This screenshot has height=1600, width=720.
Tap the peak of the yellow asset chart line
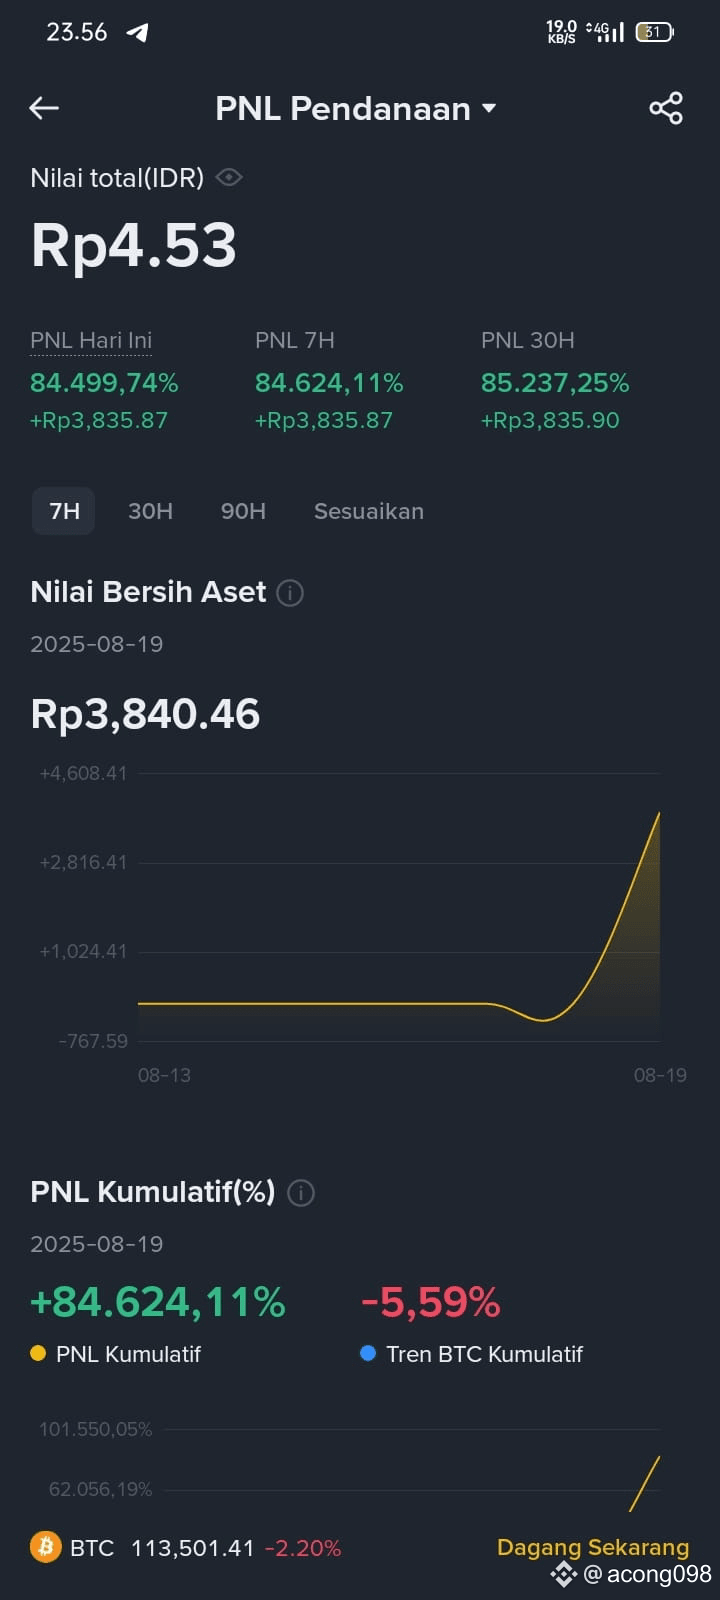(x=659, y=814)
